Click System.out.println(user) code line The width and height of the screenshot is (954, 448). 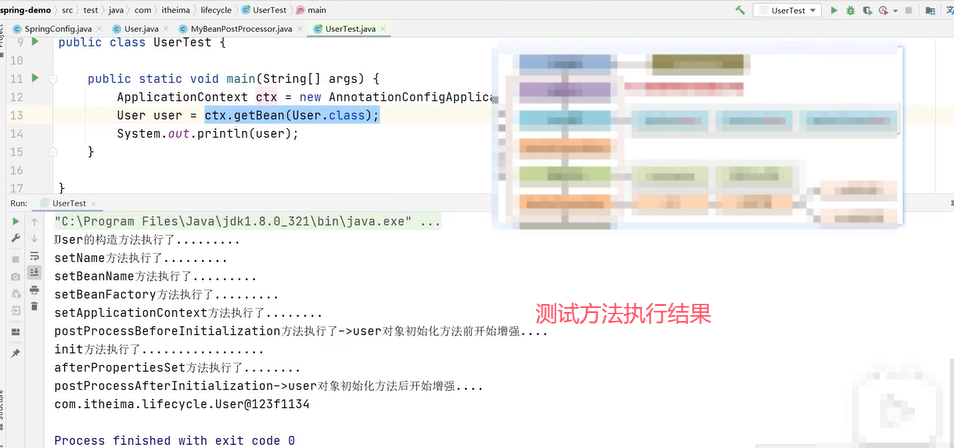207,133
